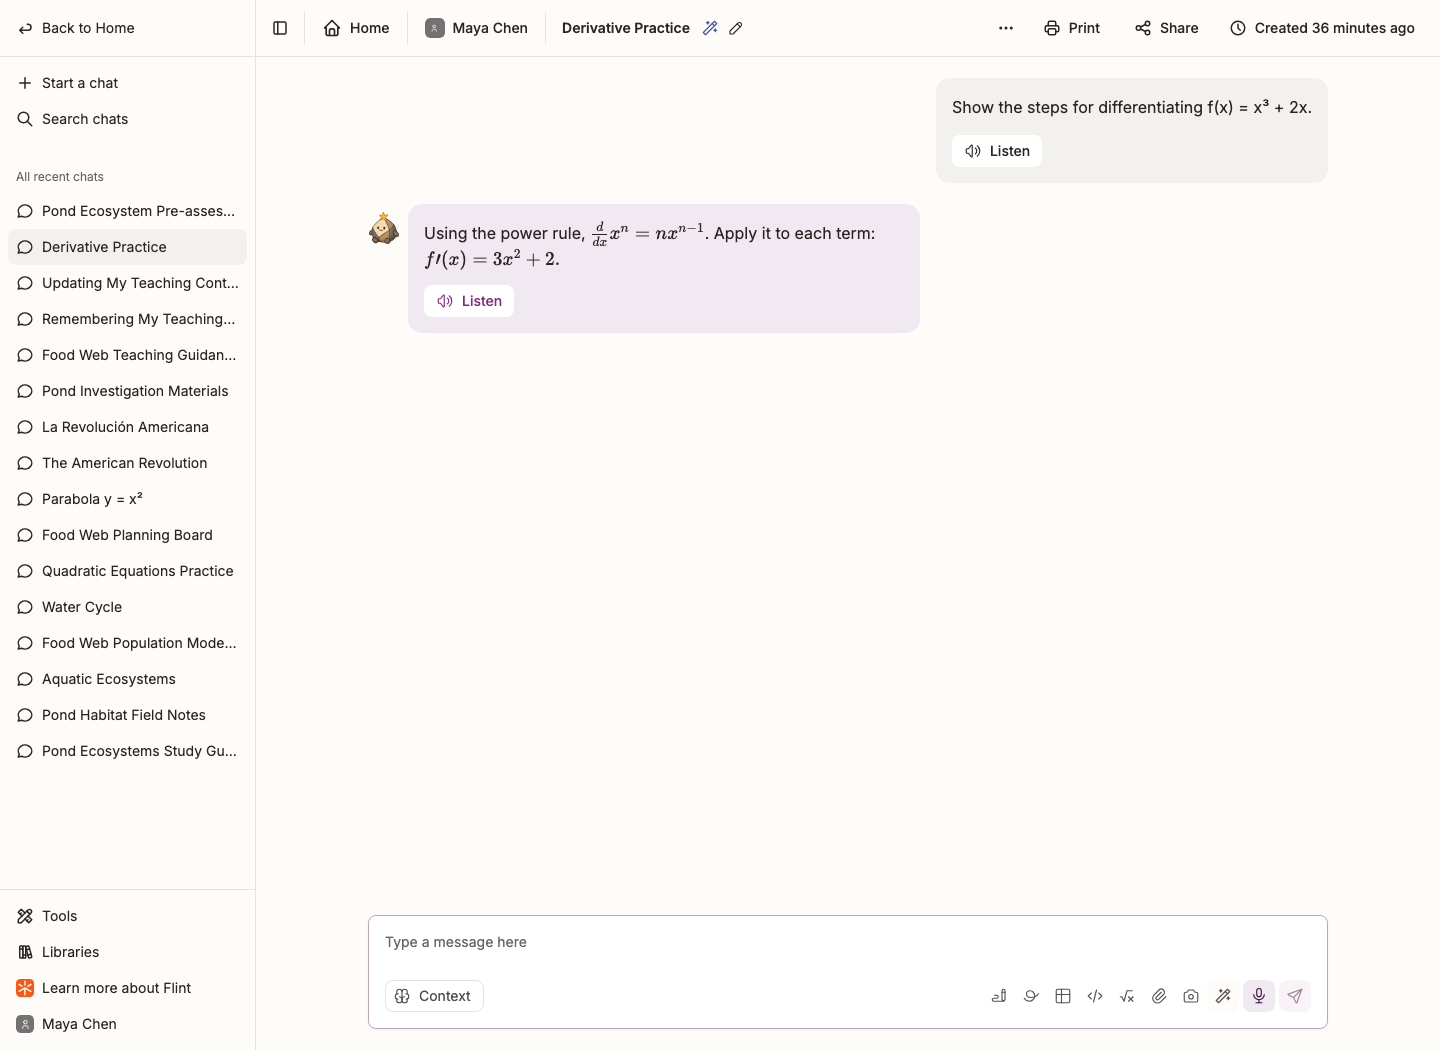Open the three-dots more options menu
The height and width of the screenshot is (1050, 1440).
[x=1006, y=28]
